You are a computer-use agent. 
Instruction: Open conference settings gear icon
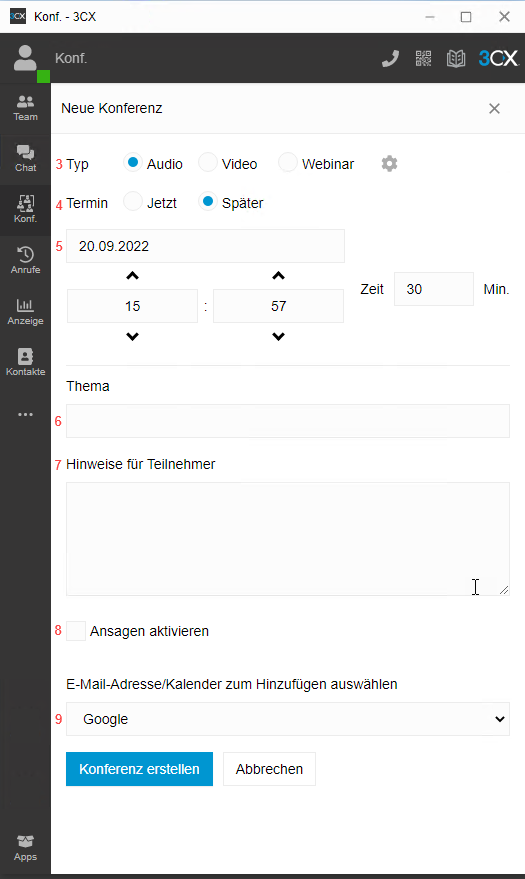point(389,164)
